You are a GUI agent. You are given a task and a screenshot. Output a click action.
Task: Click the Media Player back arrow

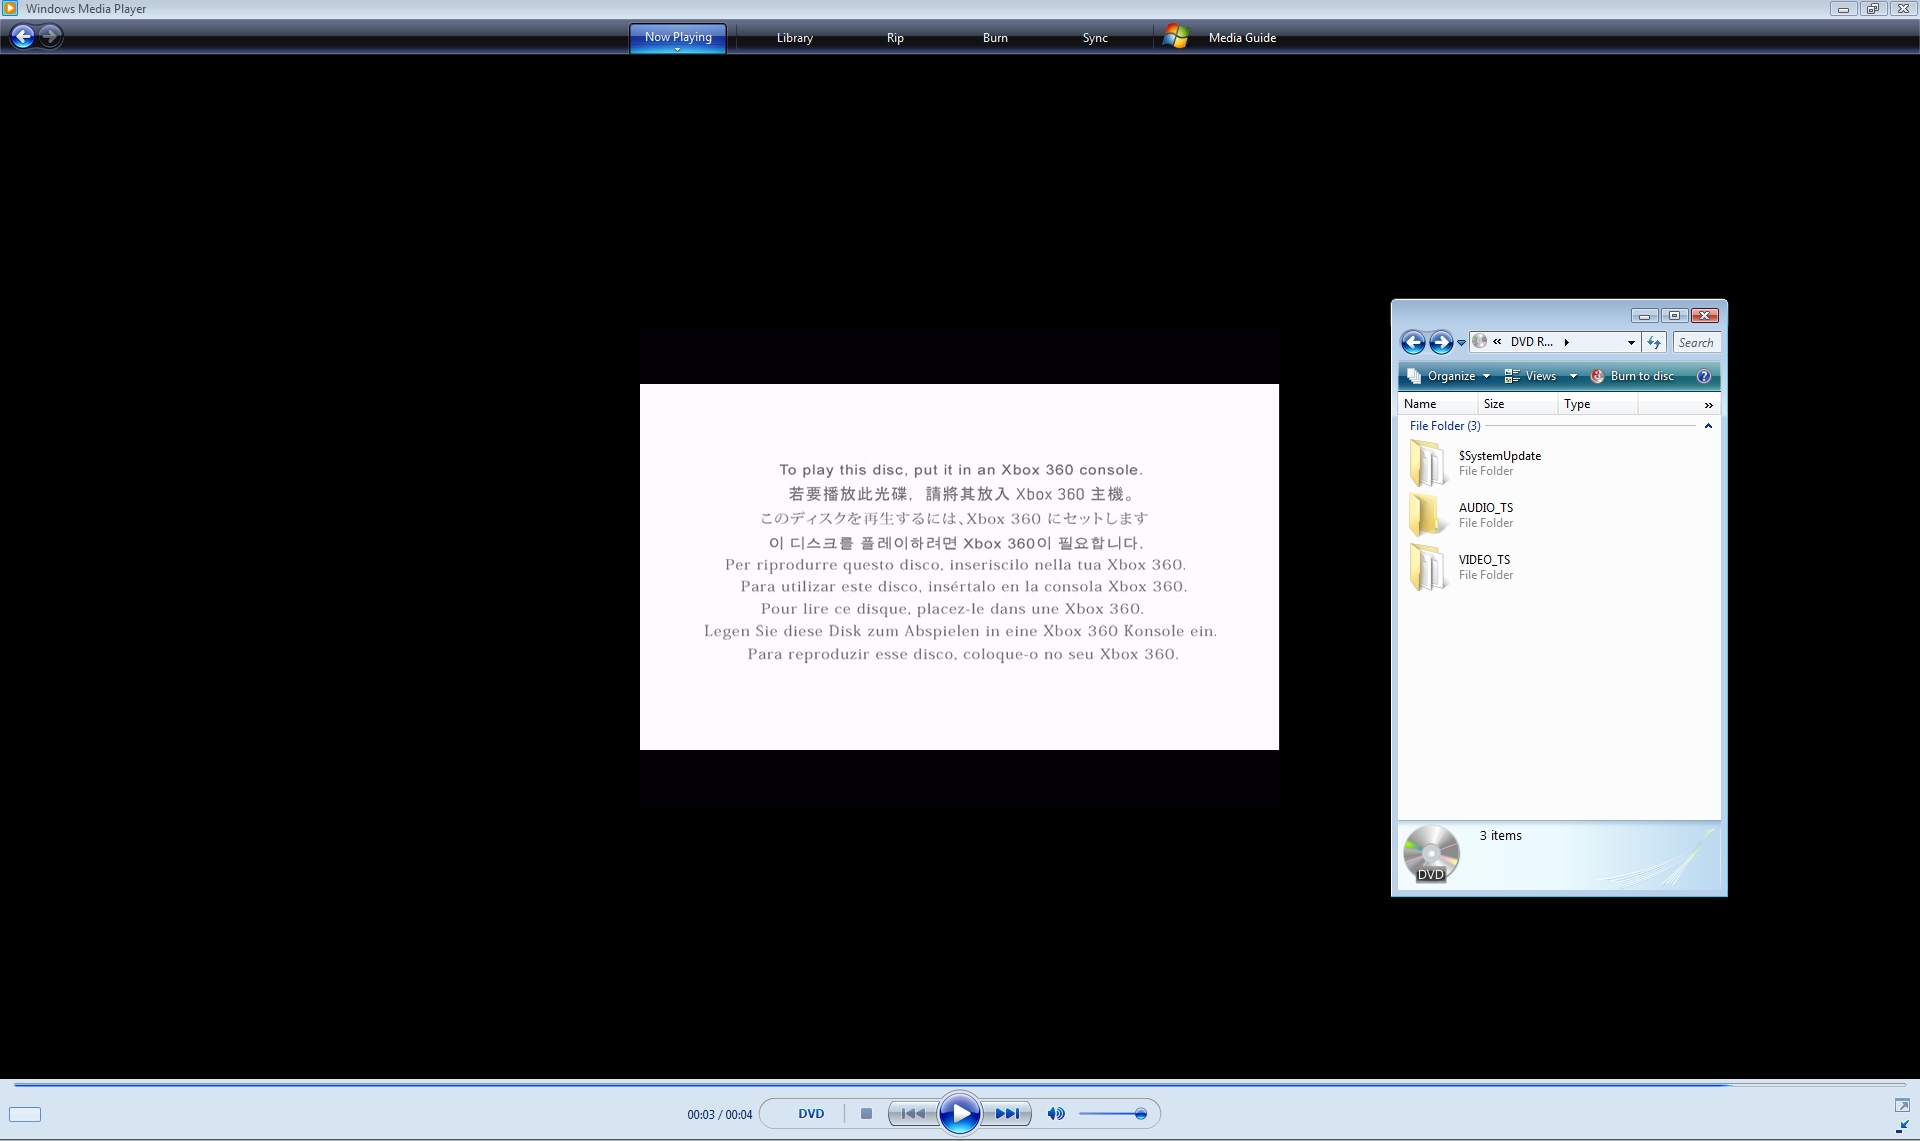click(22, 37)
